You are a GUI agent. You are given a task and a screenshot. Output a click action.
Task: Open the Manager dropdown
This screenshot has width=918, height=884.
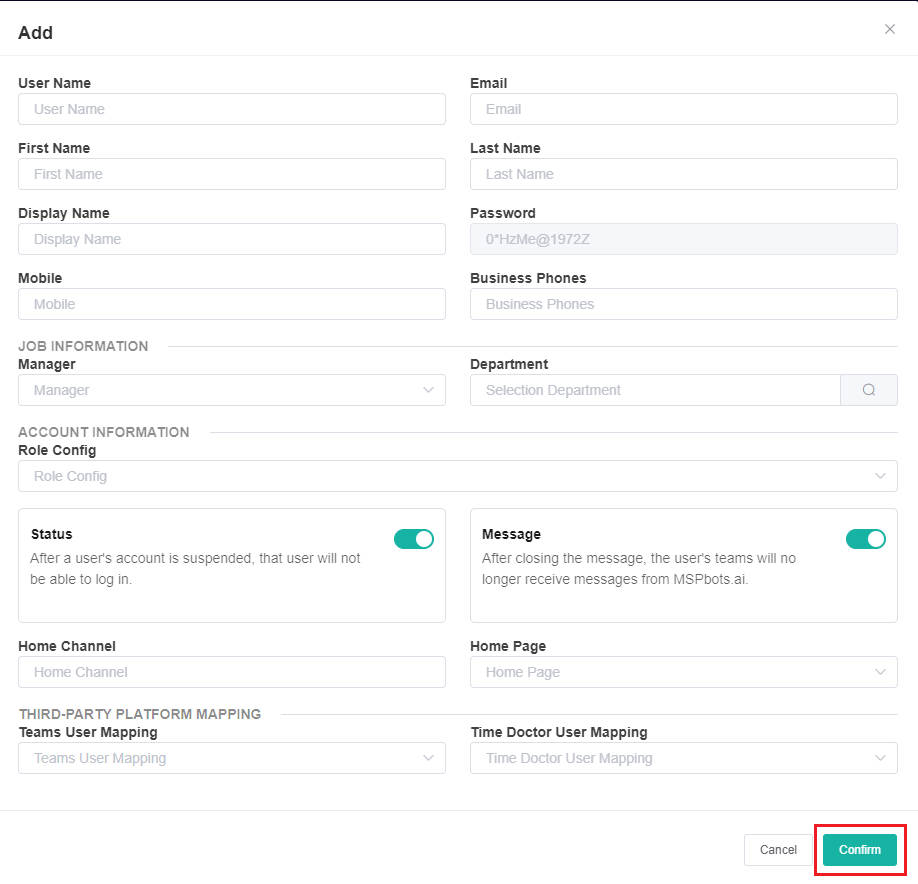pos(232,390)
